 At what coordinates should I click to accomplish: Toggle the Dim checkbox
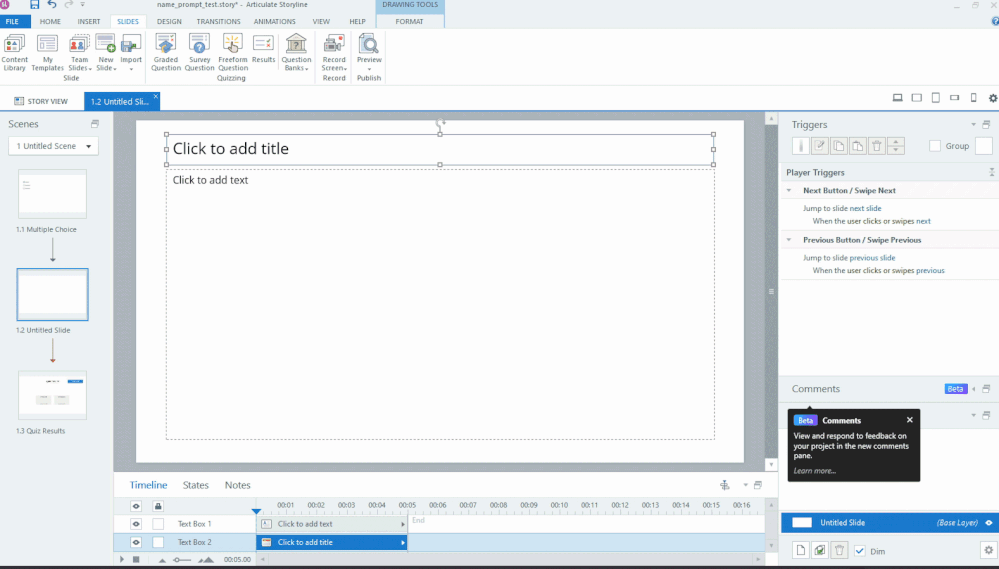859,551
